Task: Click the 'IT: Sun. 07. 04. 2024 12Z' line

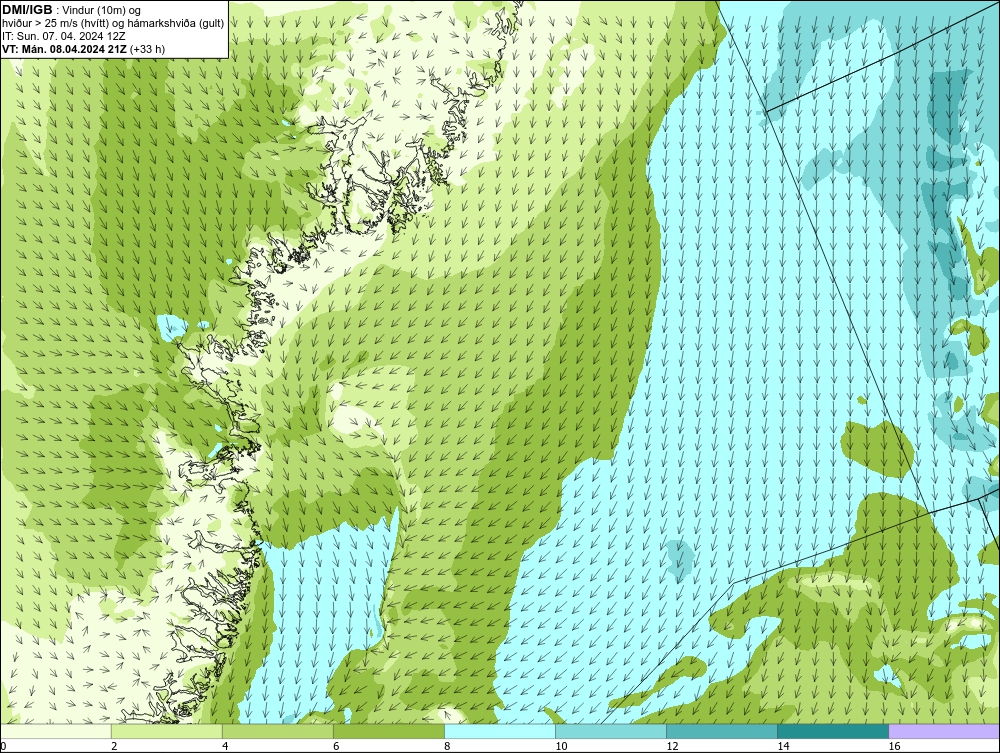Action: point(64,36)
